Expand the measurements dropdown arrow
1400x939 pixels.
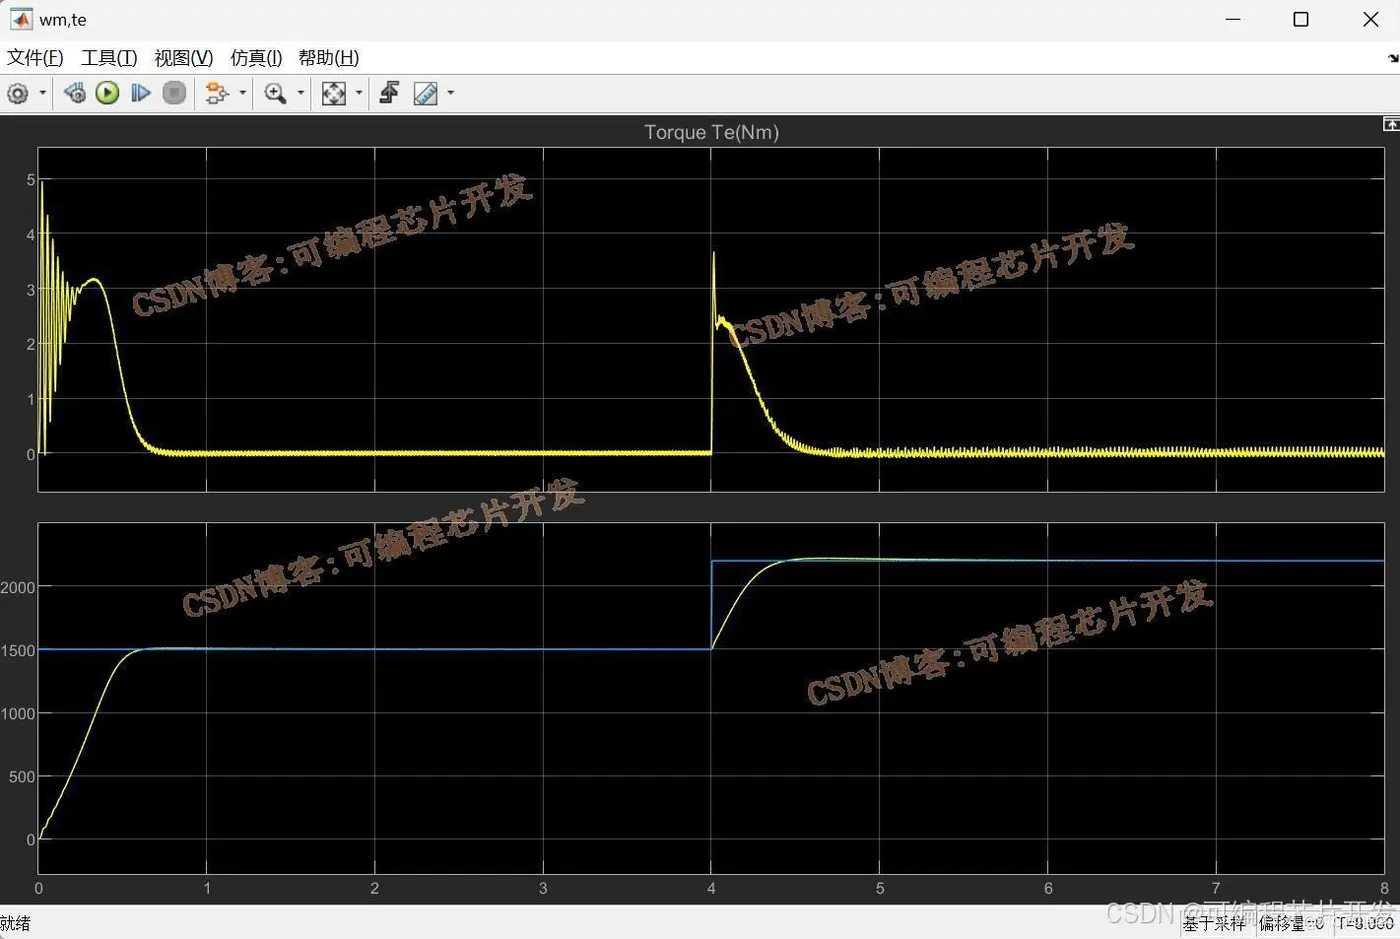pos(450,93)
